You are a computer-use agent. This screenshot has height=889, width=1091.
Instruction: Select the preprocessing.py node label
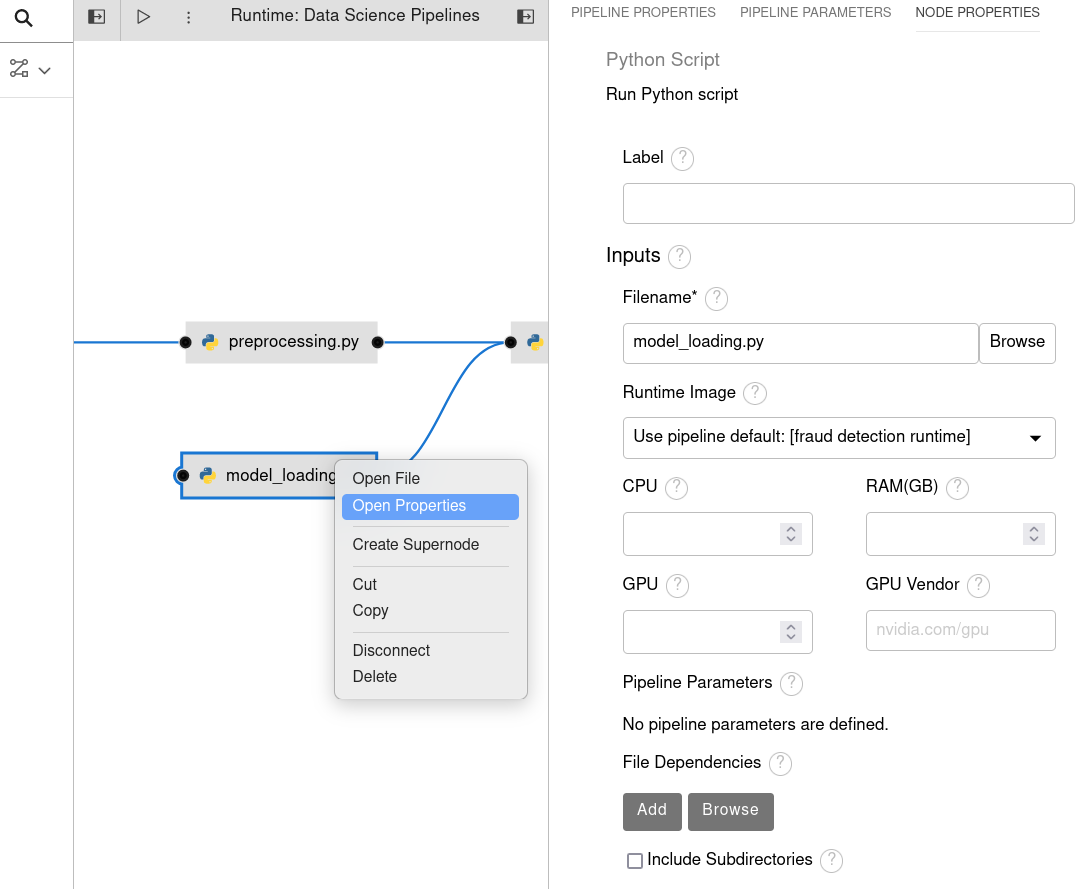point(294,342)
